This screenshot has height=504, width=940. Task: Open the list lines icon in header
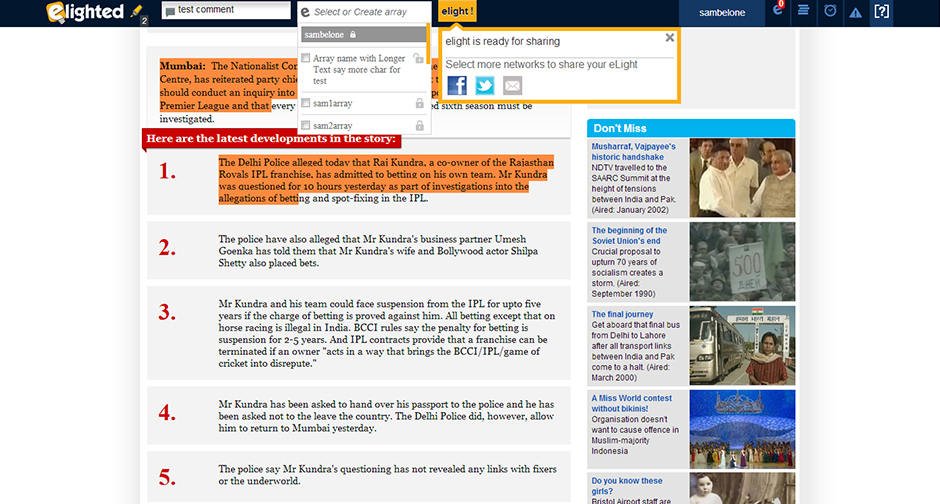tap(803, 10)
